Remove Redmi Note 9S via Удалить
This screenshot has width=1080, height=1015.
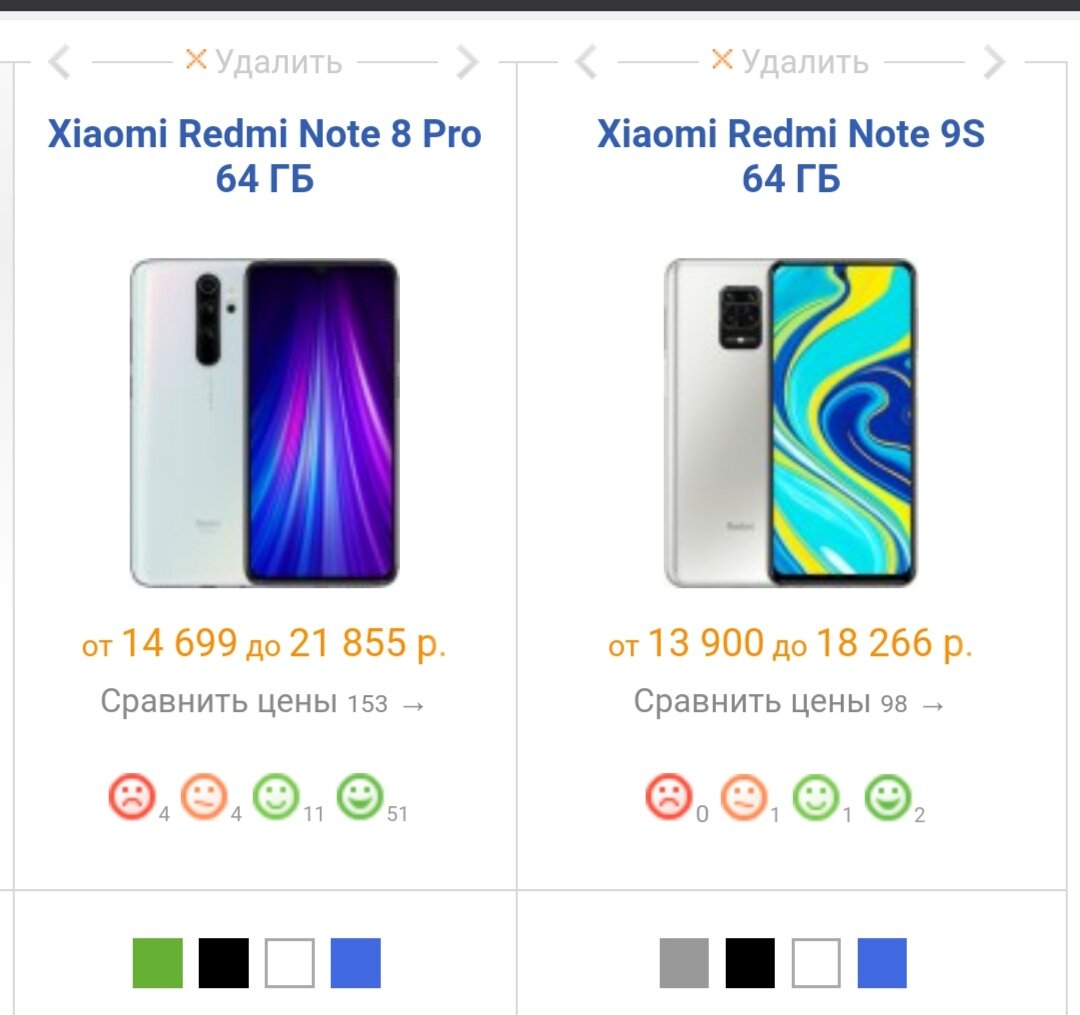[790, 62]
